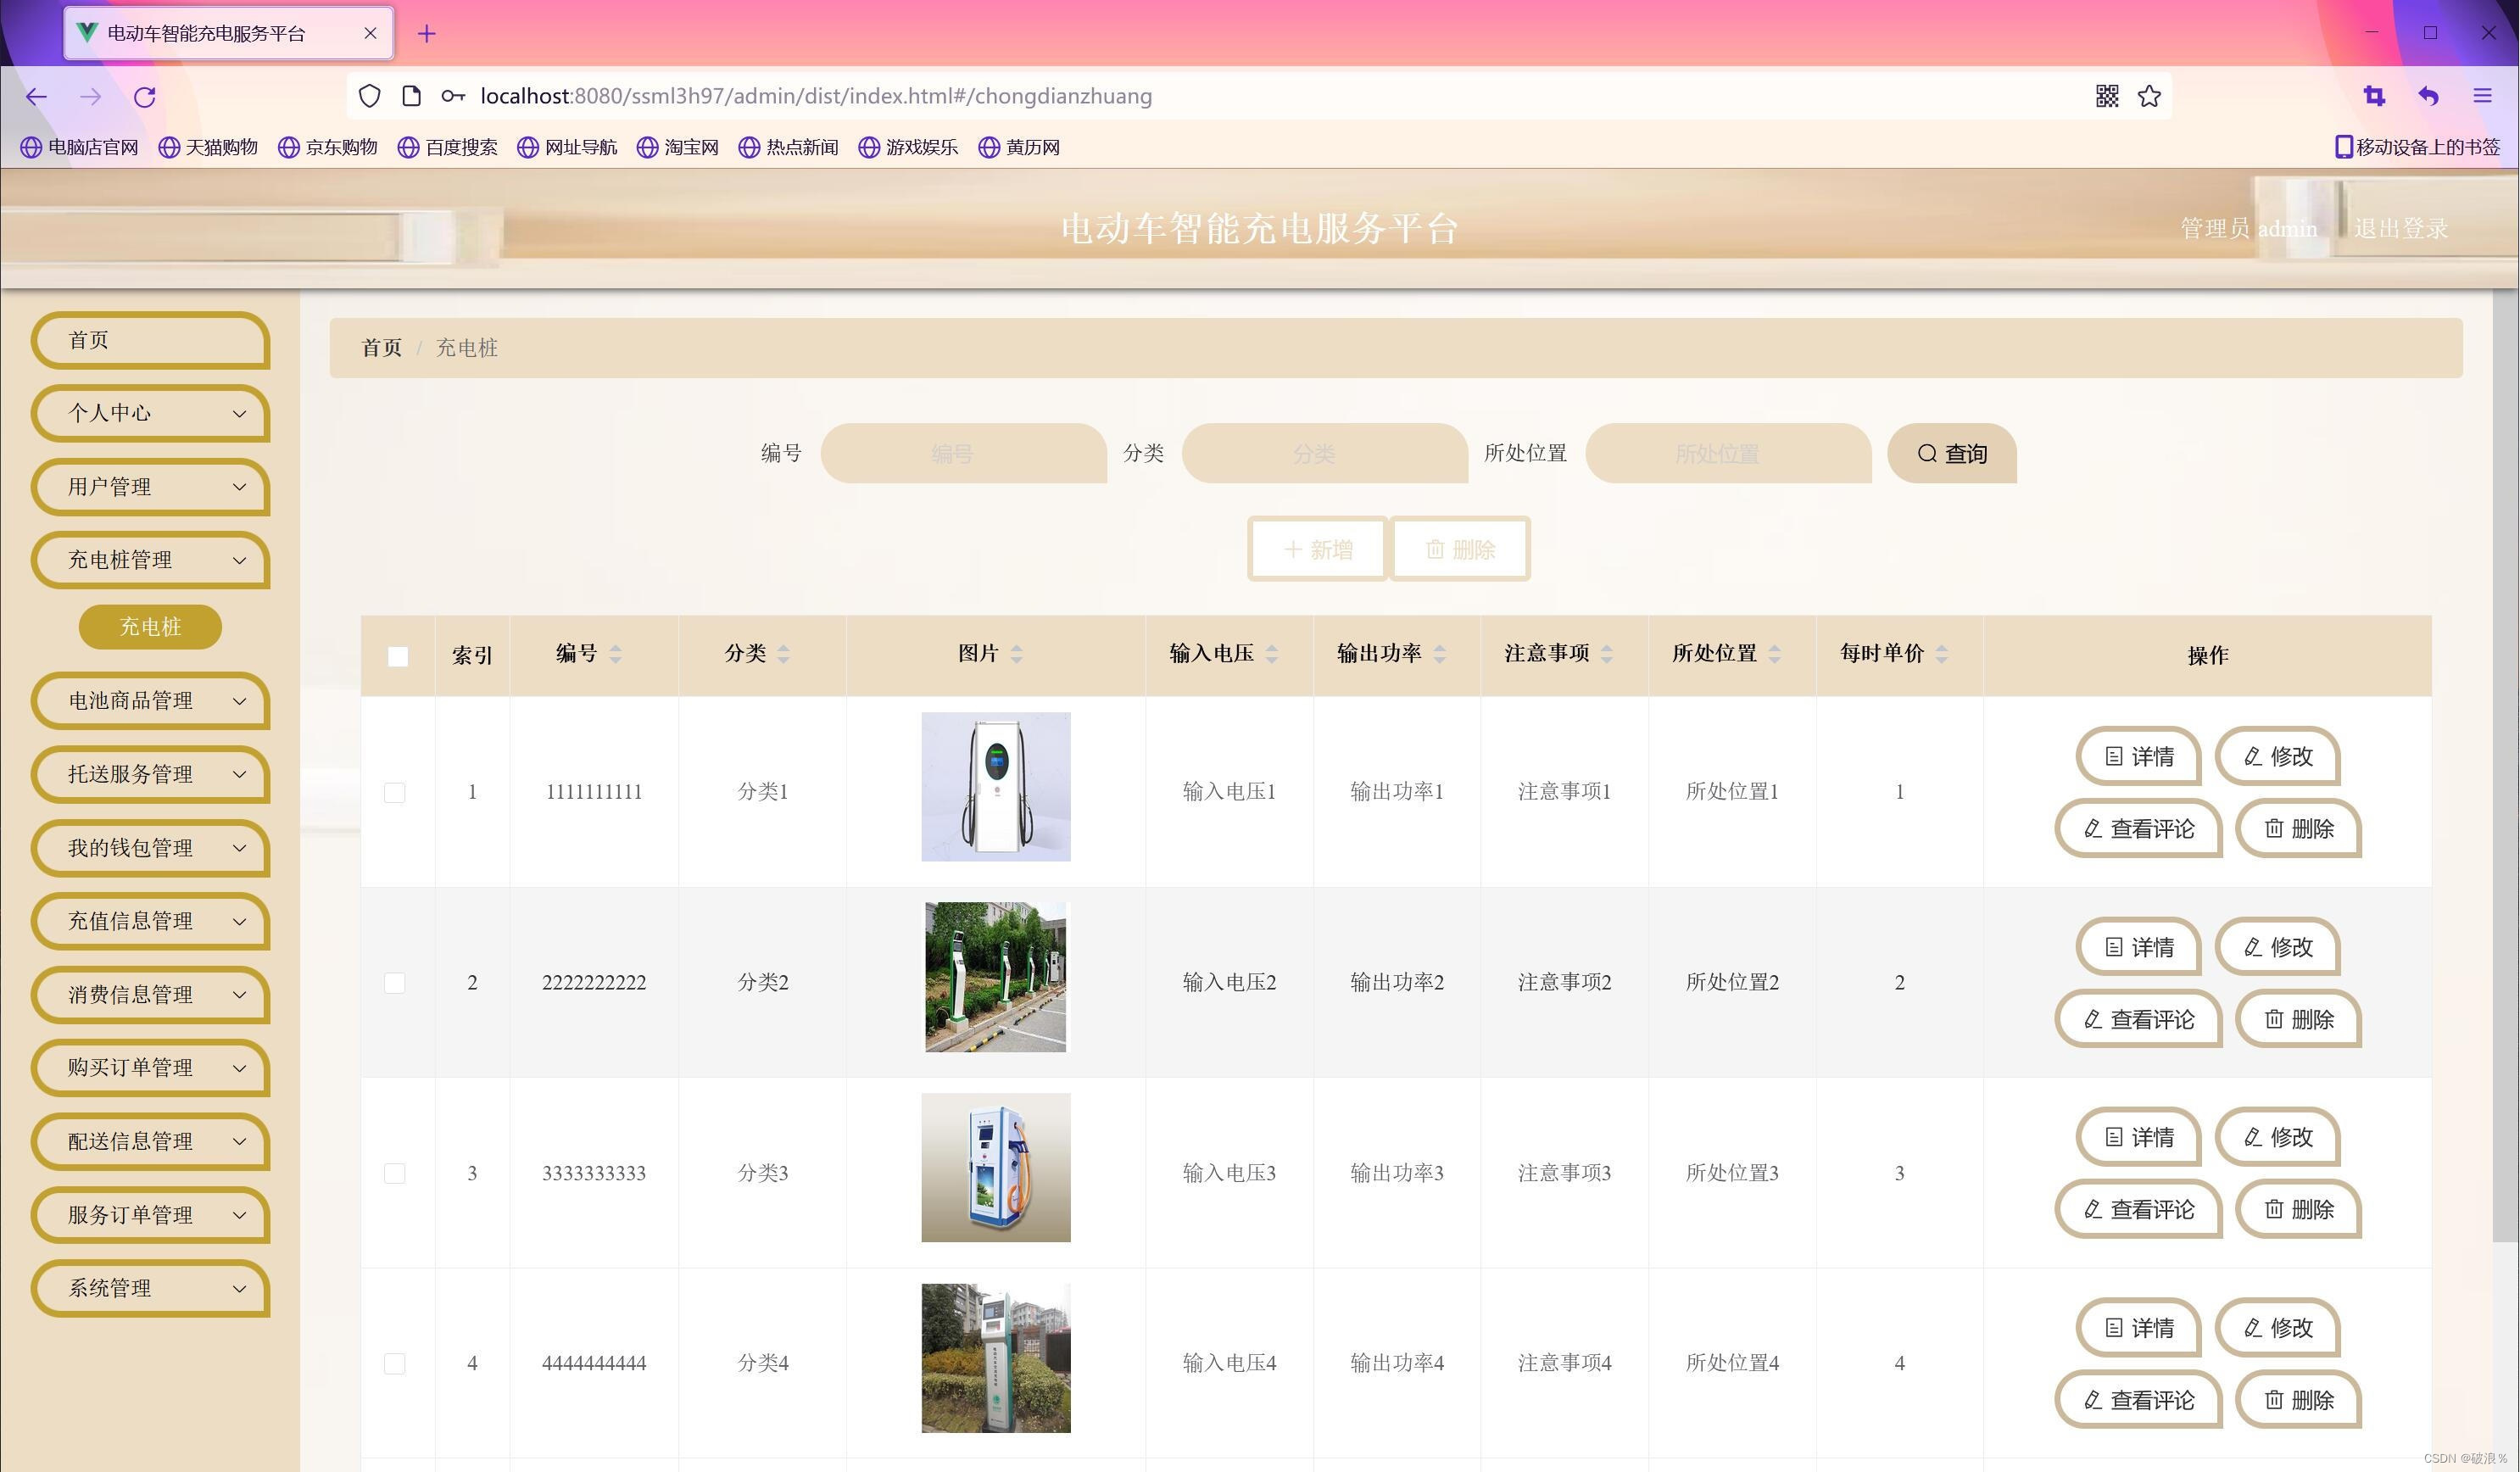
Task: Close the 电动车智能充电服务平台 tab
Action: tap(370, 33)
